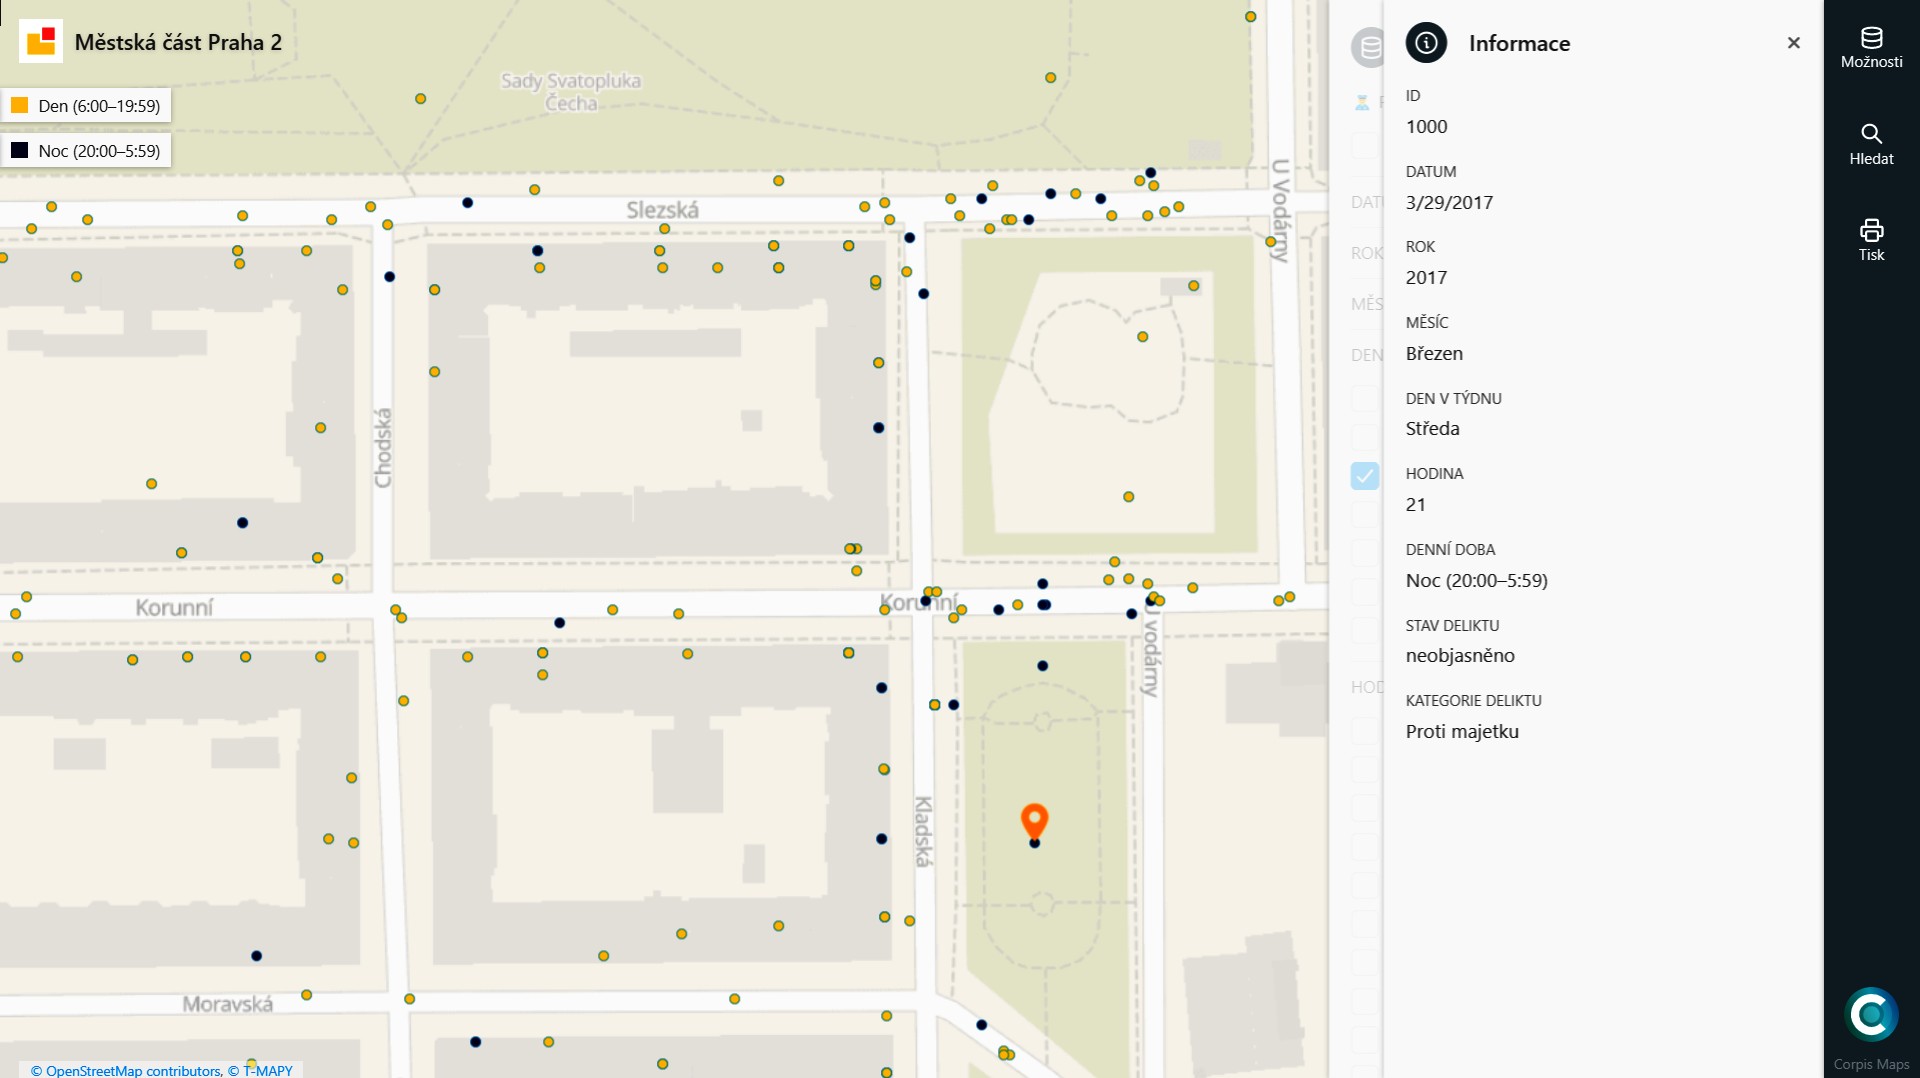Click the orange Den legend color swatch

20,105
